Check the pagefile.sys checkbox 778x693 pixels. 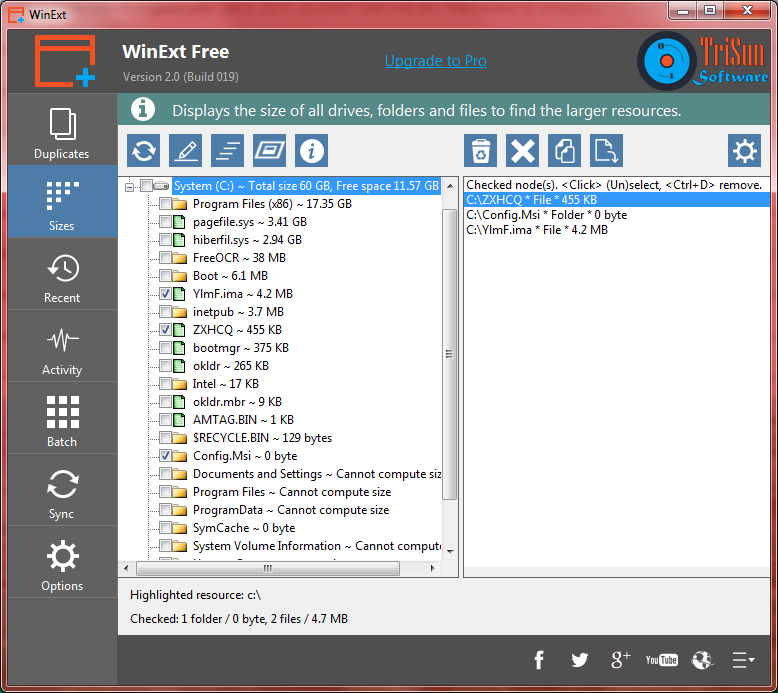(165, 222)
